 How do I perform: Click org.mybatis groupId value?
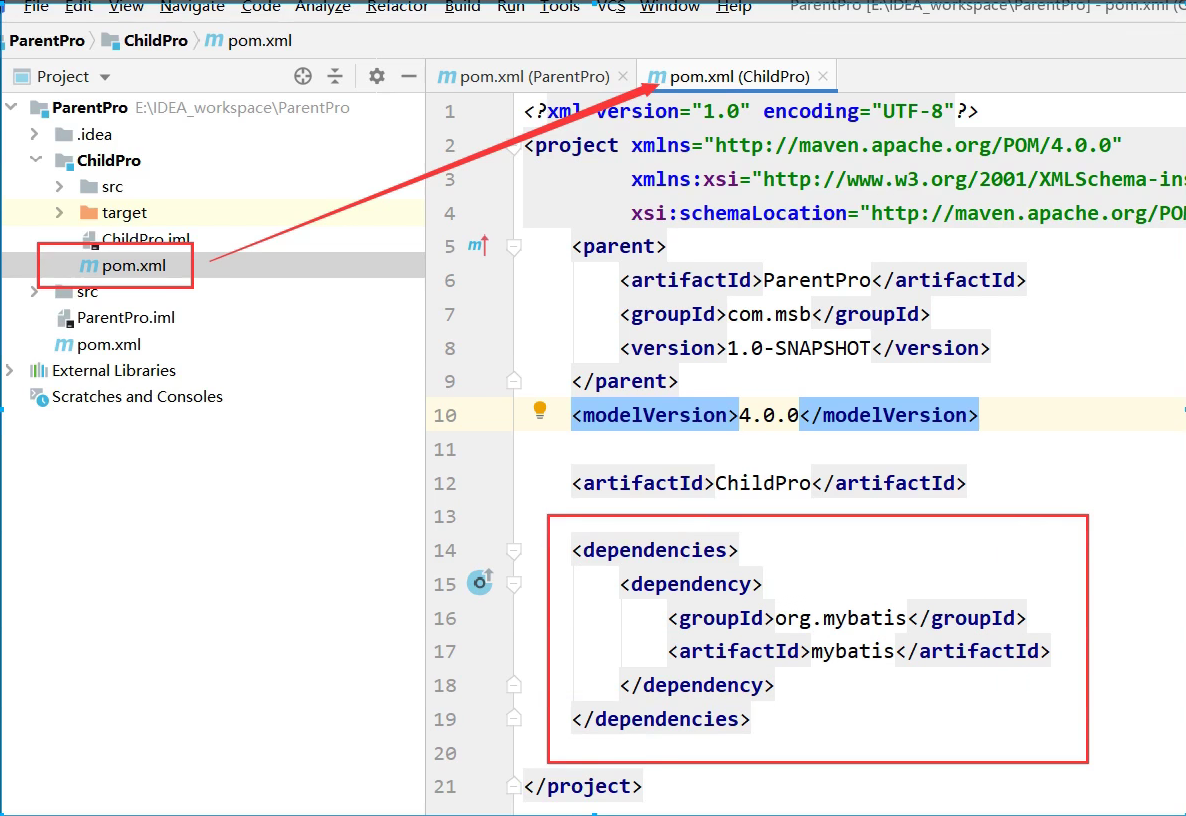click(x=840, y=618)
